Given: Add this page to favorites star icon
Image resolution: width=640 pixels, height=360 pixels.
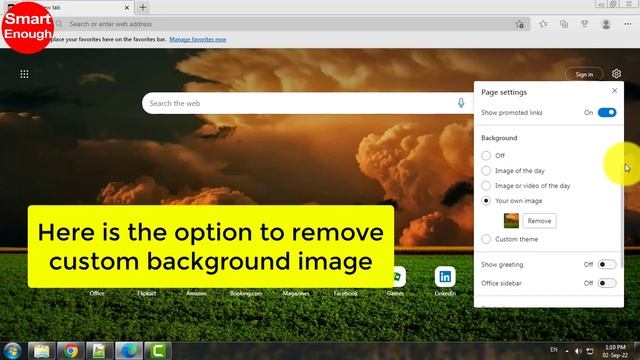Looking at the screenshot, I should (520, 24).
